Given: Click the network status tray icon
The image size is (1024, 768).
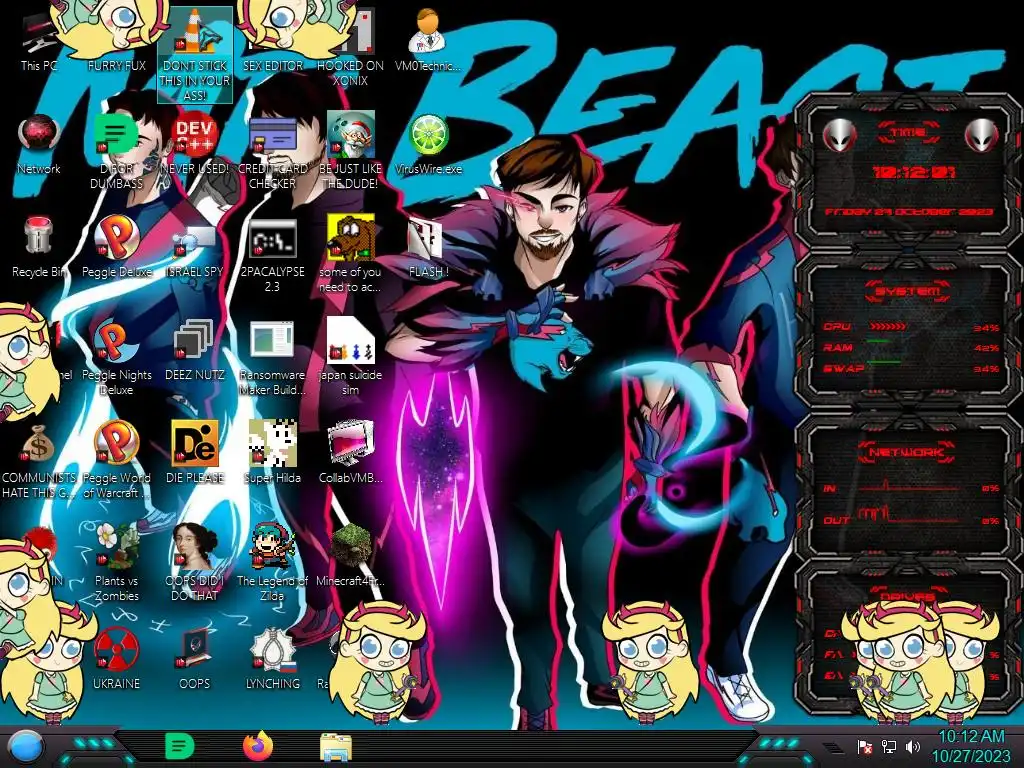Looking at the screenshot, I should coord(889,746).
